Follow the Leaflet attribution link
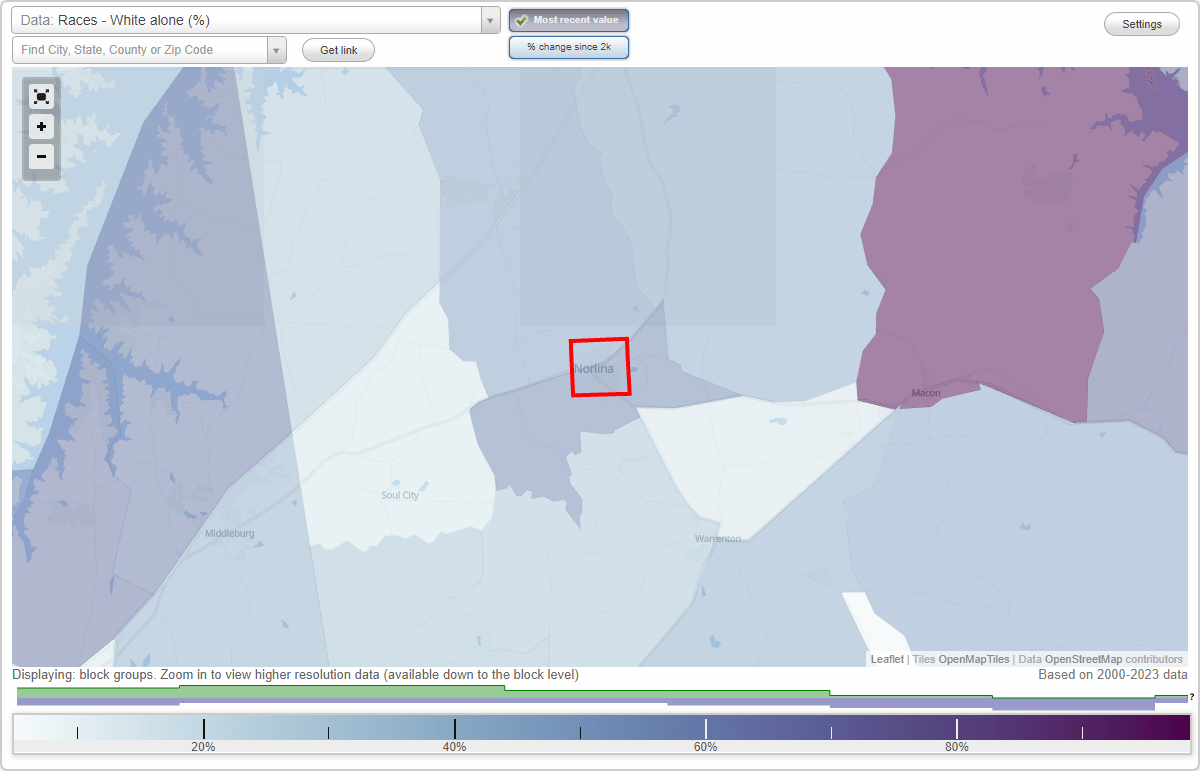The height and width of the screenshot is (771, 1200). [886, 659]
